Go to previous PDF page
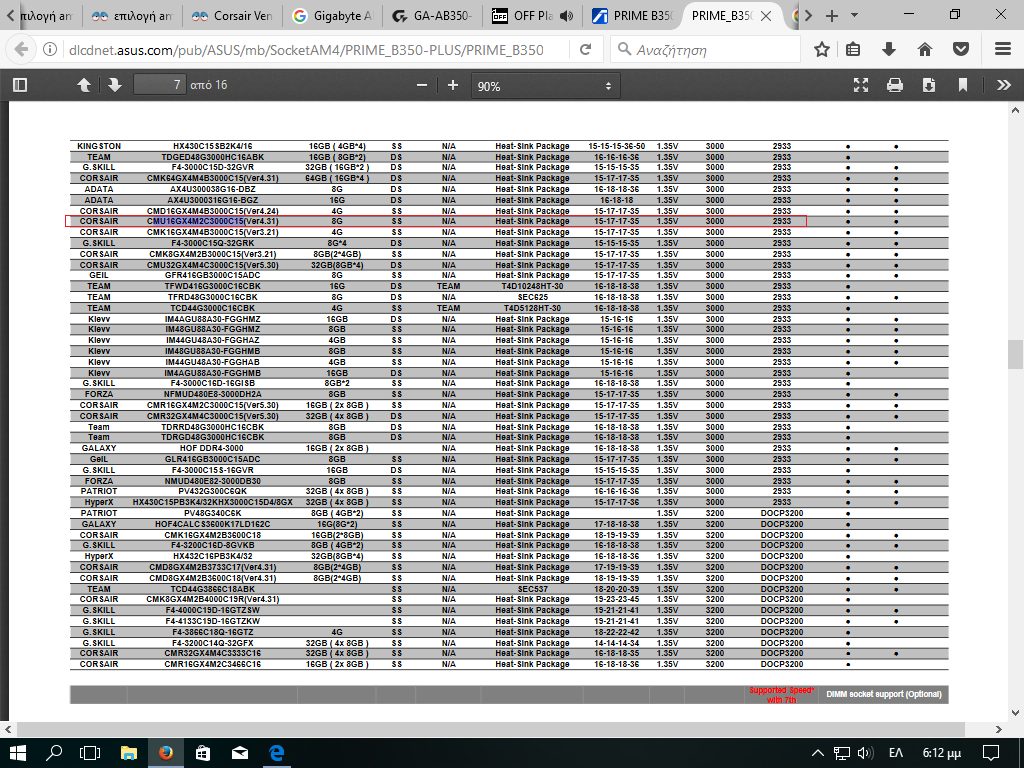 click(84, 86)
